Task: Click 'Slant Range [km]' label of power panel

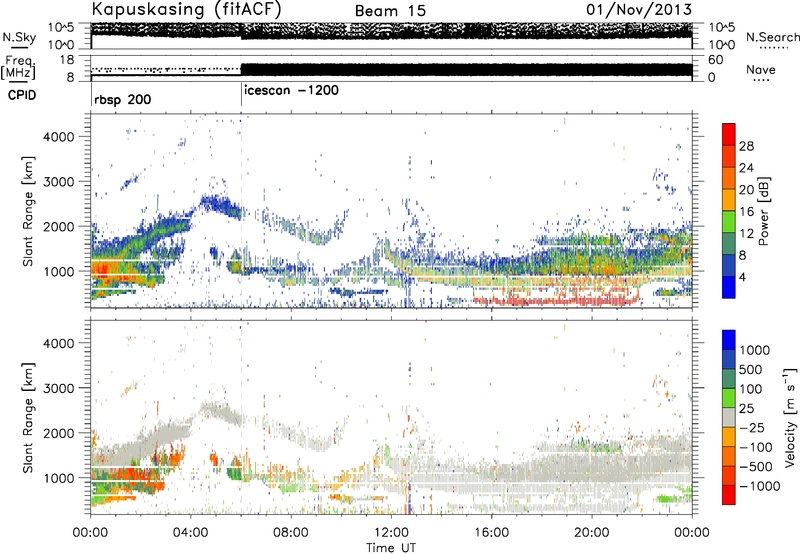Action: tap(28, 212)
